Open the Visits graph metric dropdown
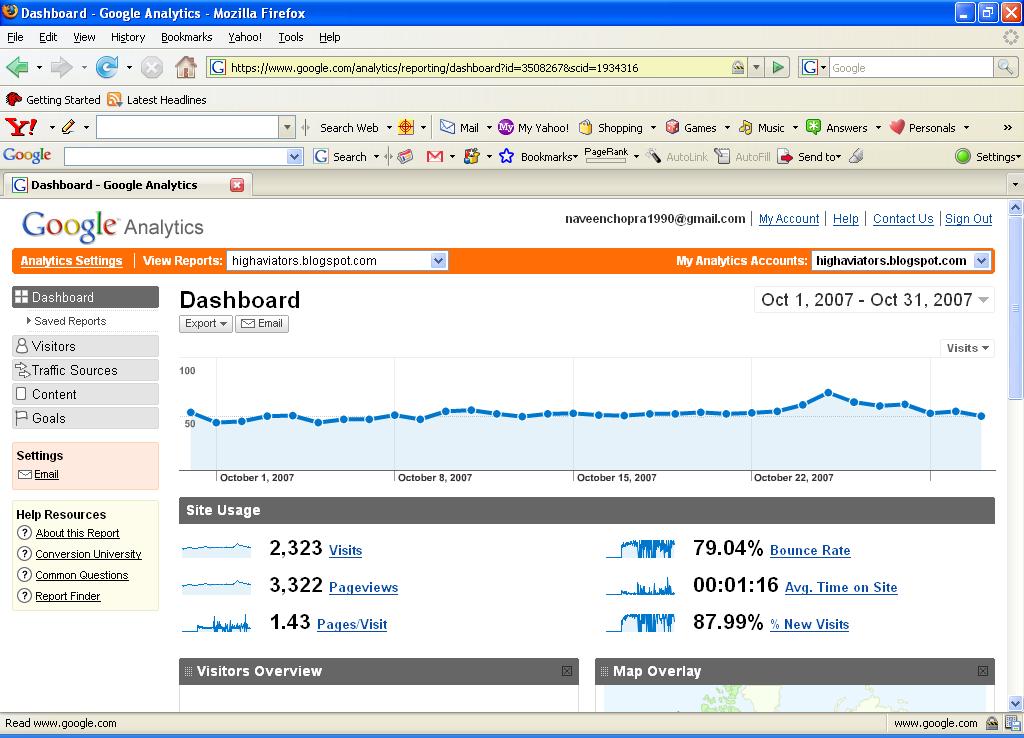The height and width of the screenshot is (738, 1024). [x=967, y=348]
